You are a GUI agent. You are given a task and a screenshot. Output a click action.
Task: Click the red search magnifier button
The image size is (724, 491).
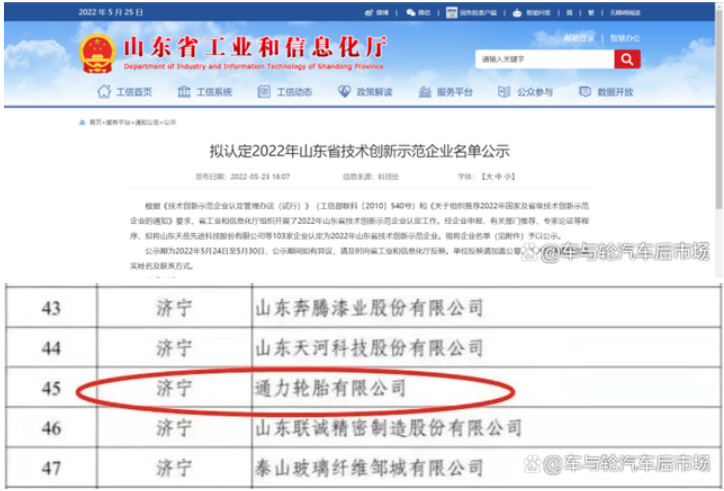[x=627, y=59]
